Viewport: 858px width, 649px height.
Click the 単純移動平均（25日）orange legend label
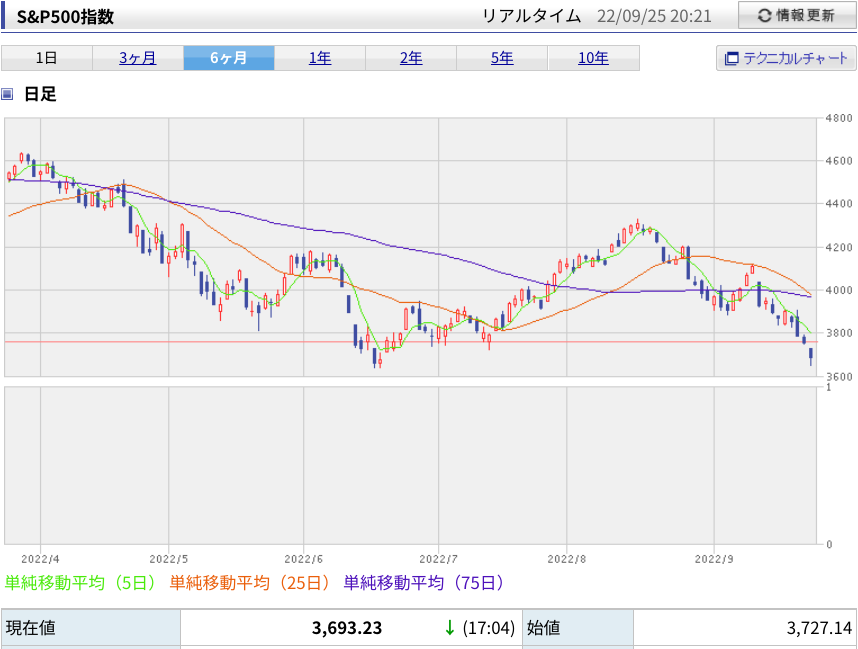251,583
